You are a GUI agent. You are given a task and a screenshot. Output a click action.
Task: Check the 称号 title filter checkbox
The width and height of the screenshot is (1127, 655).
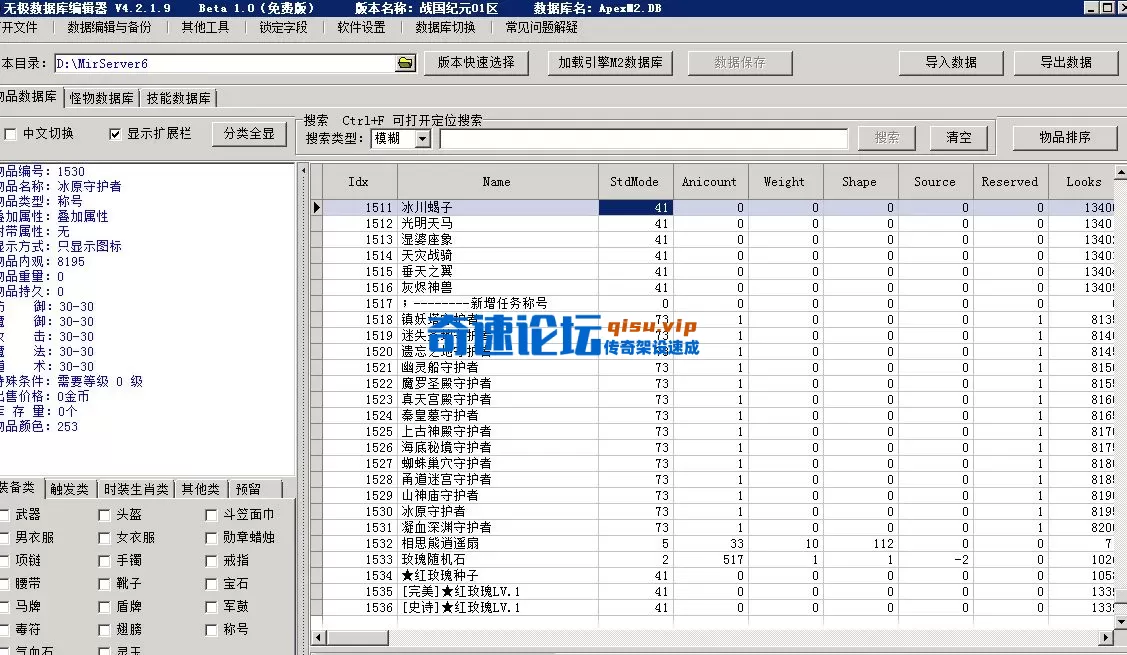(x=210, y=630)
